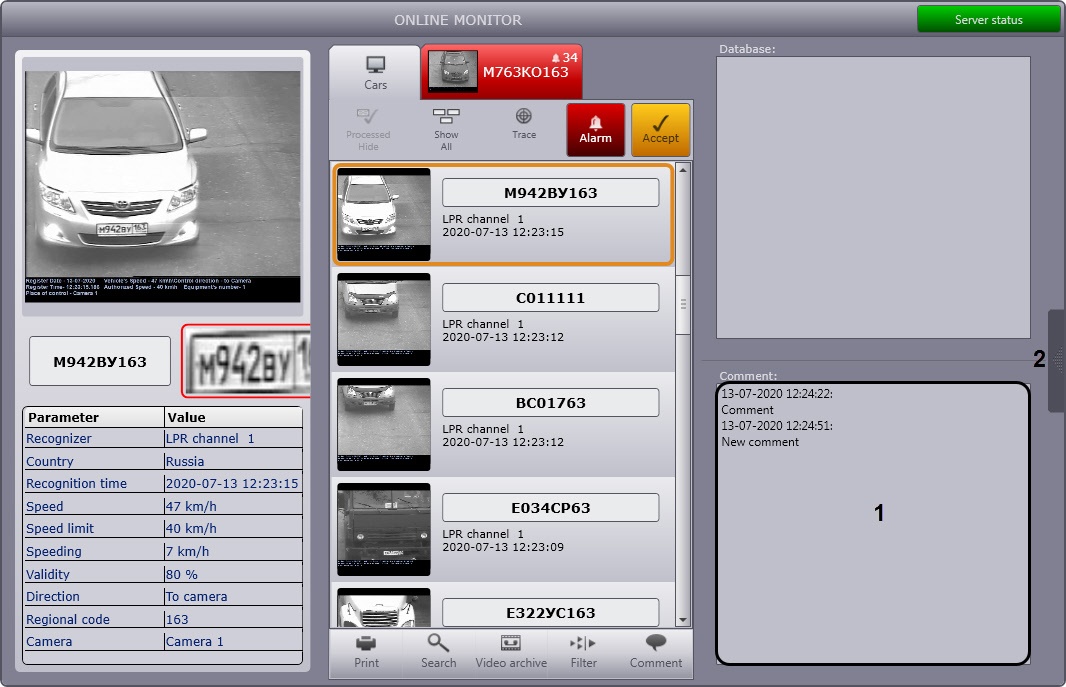Add a comment using Comment icon
This screenshot has height=687, width=1066.
656,651
